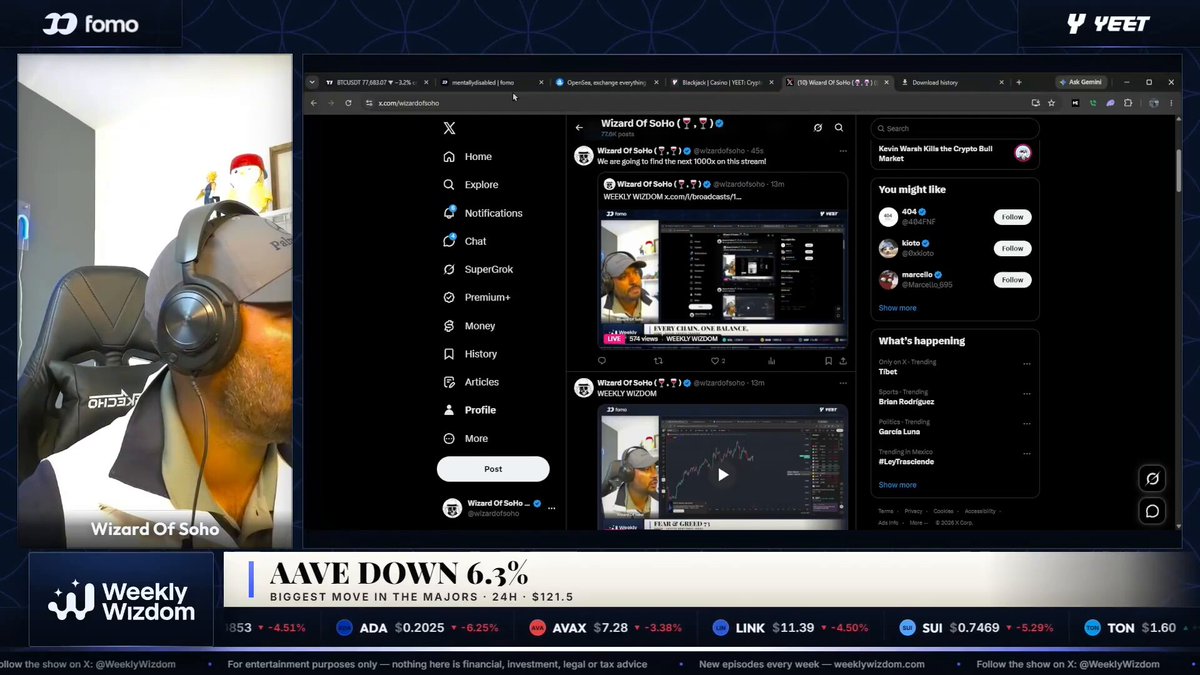Open the tab search dropdown arrow
This screenshot has width=1200, height=675.
click(312, 83)
